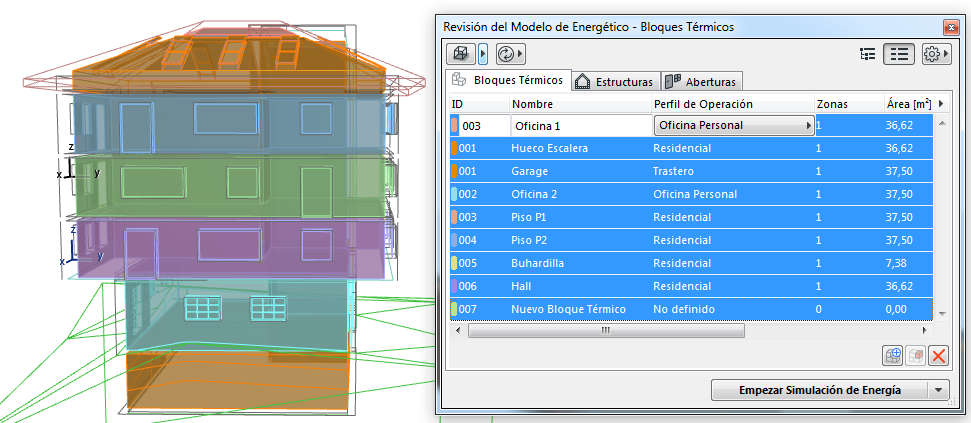Click the 0,00 area value

[895, 309]
